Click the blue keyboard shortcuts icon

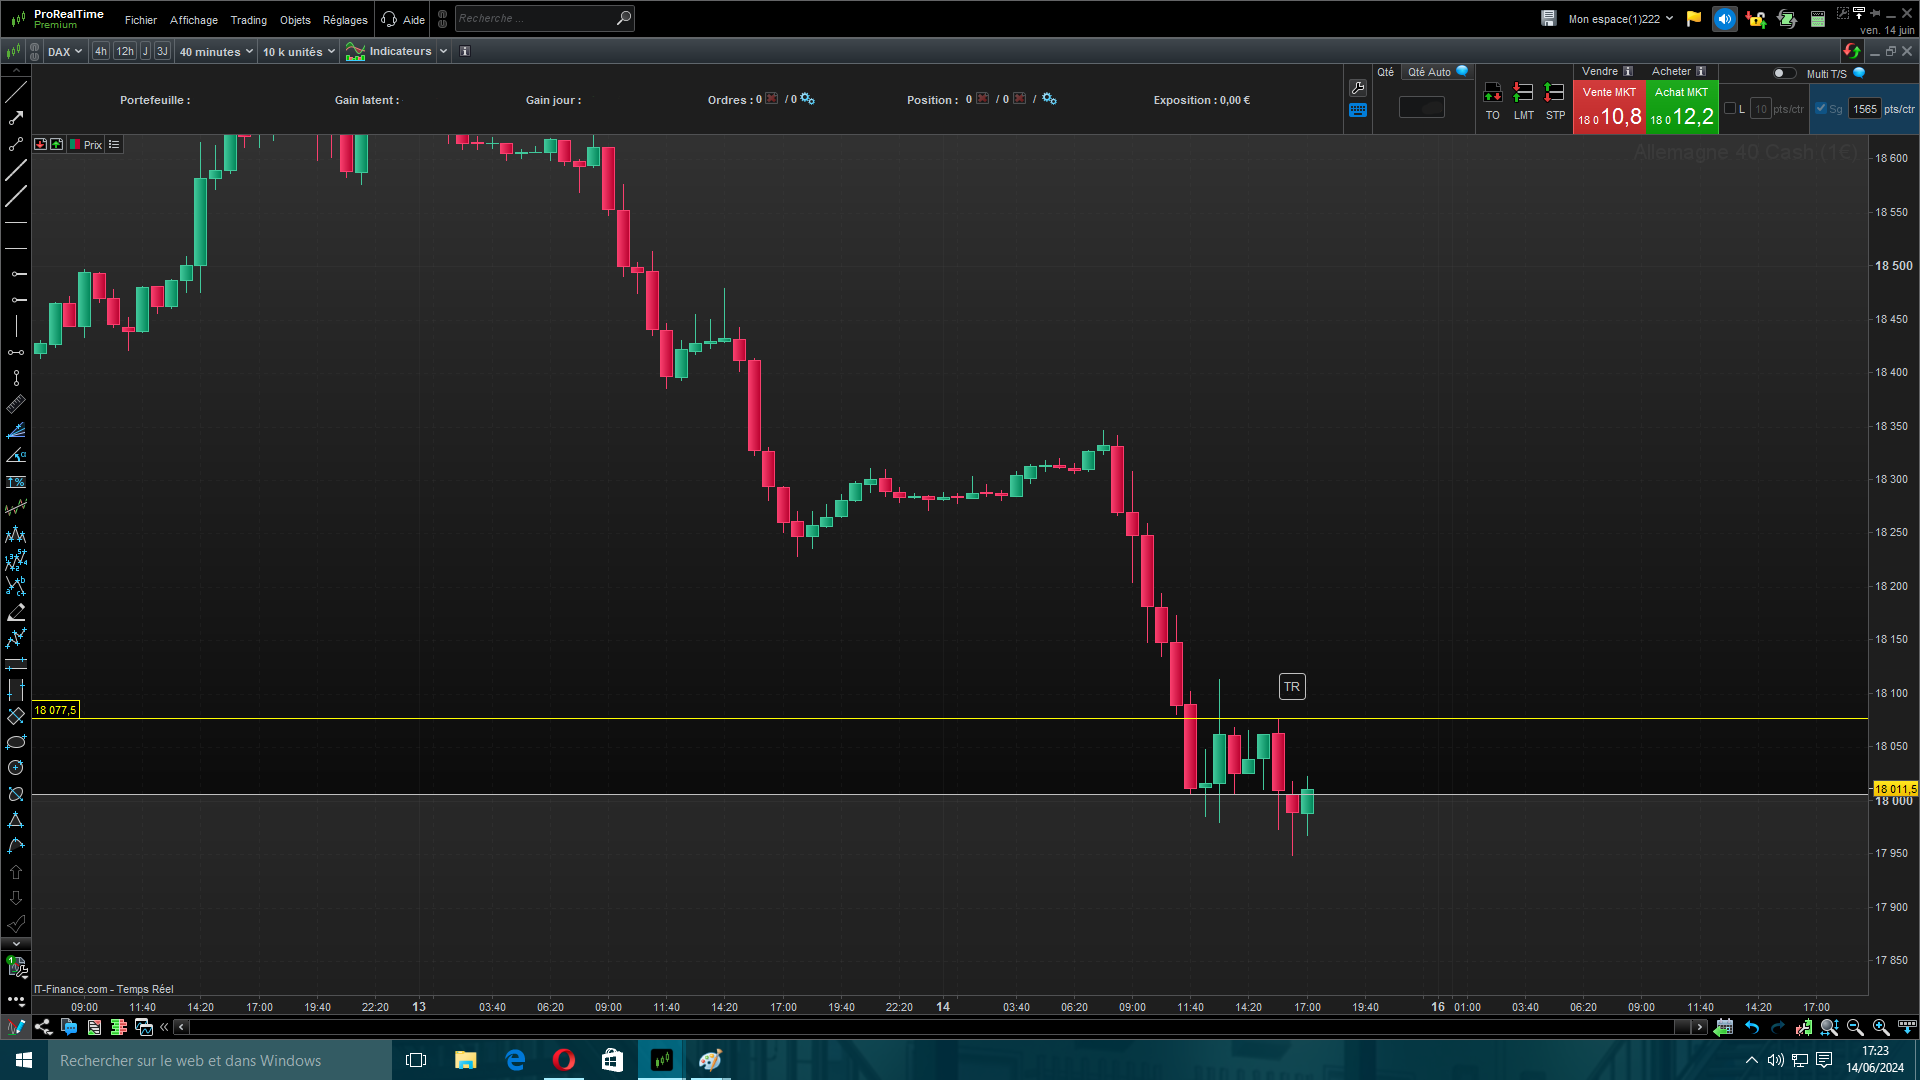tap(1357, 111)
